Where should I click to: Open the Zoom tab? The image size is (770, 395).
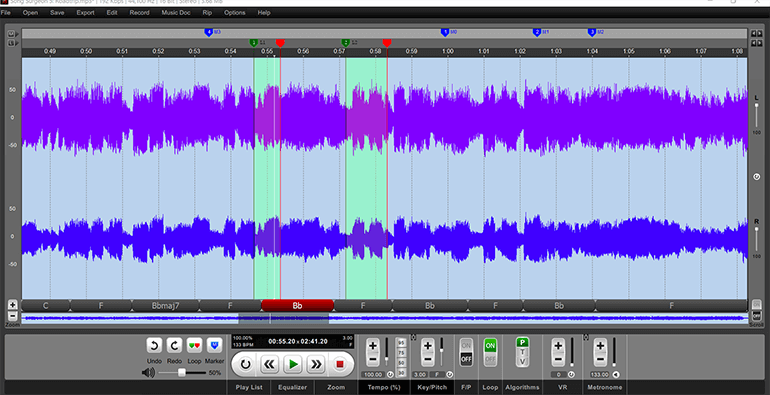[x=336, y=387]
